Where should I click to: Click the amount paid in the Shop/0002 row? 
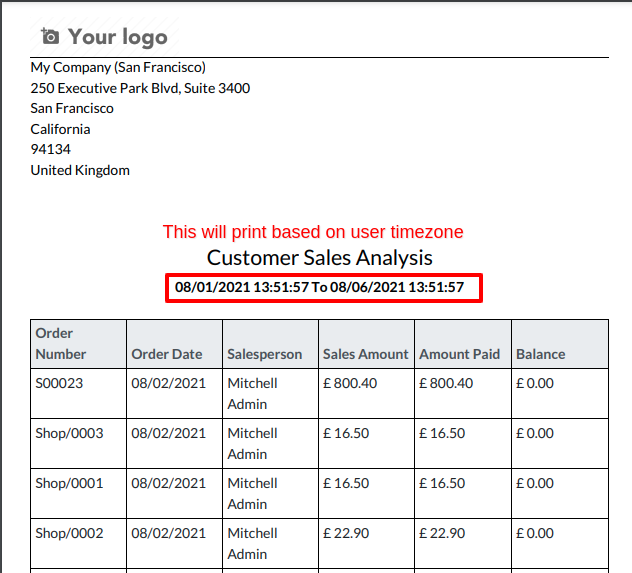[x=442, y=533]
